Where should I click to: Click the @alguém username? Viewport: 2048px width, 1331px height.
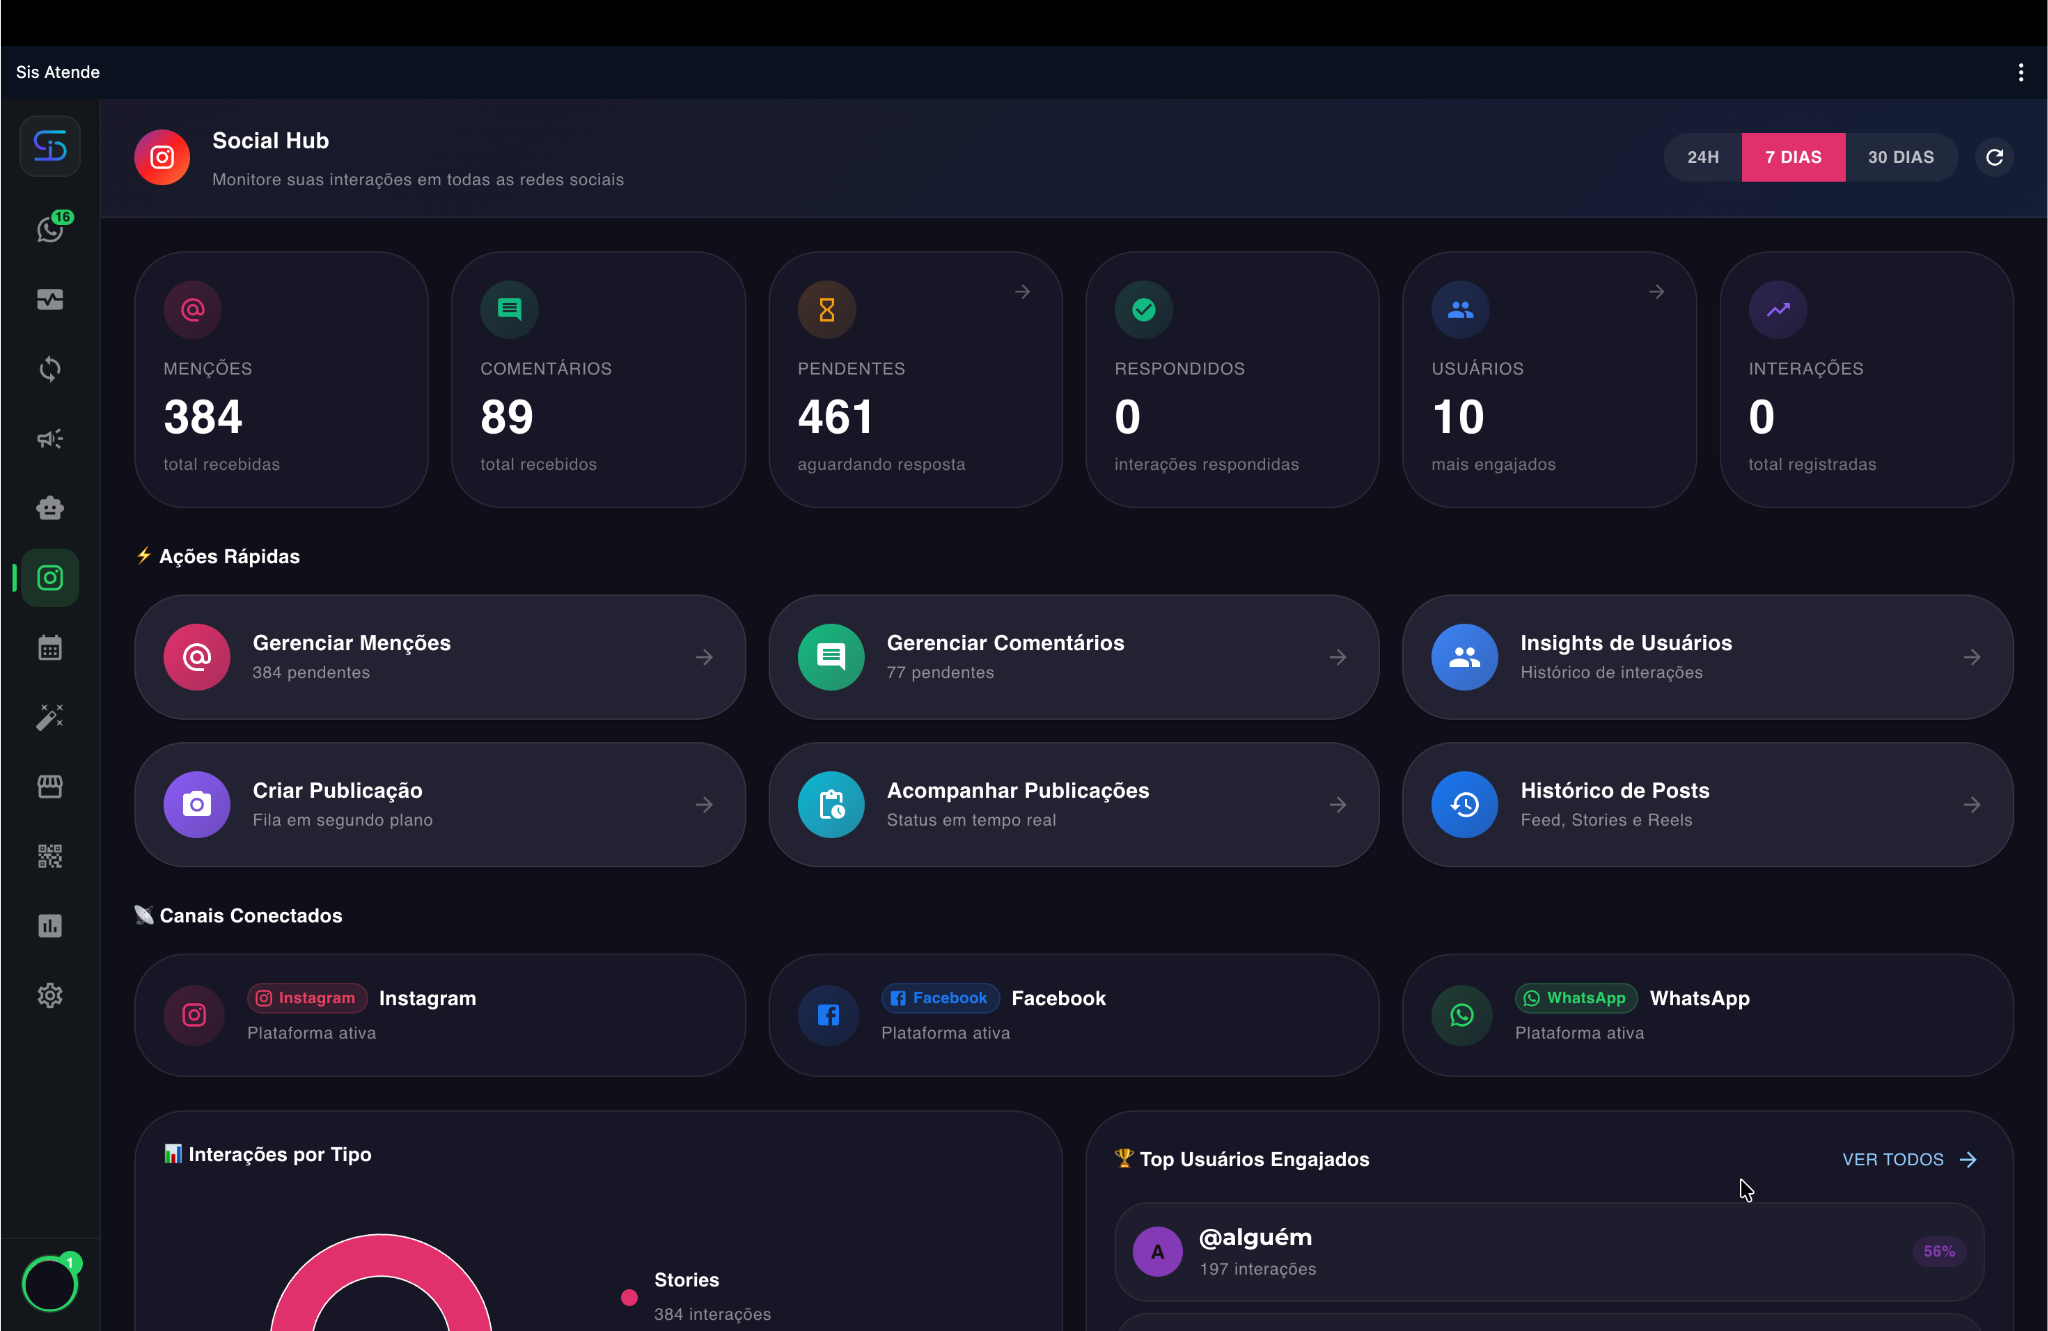[x=1256, y=1237]
